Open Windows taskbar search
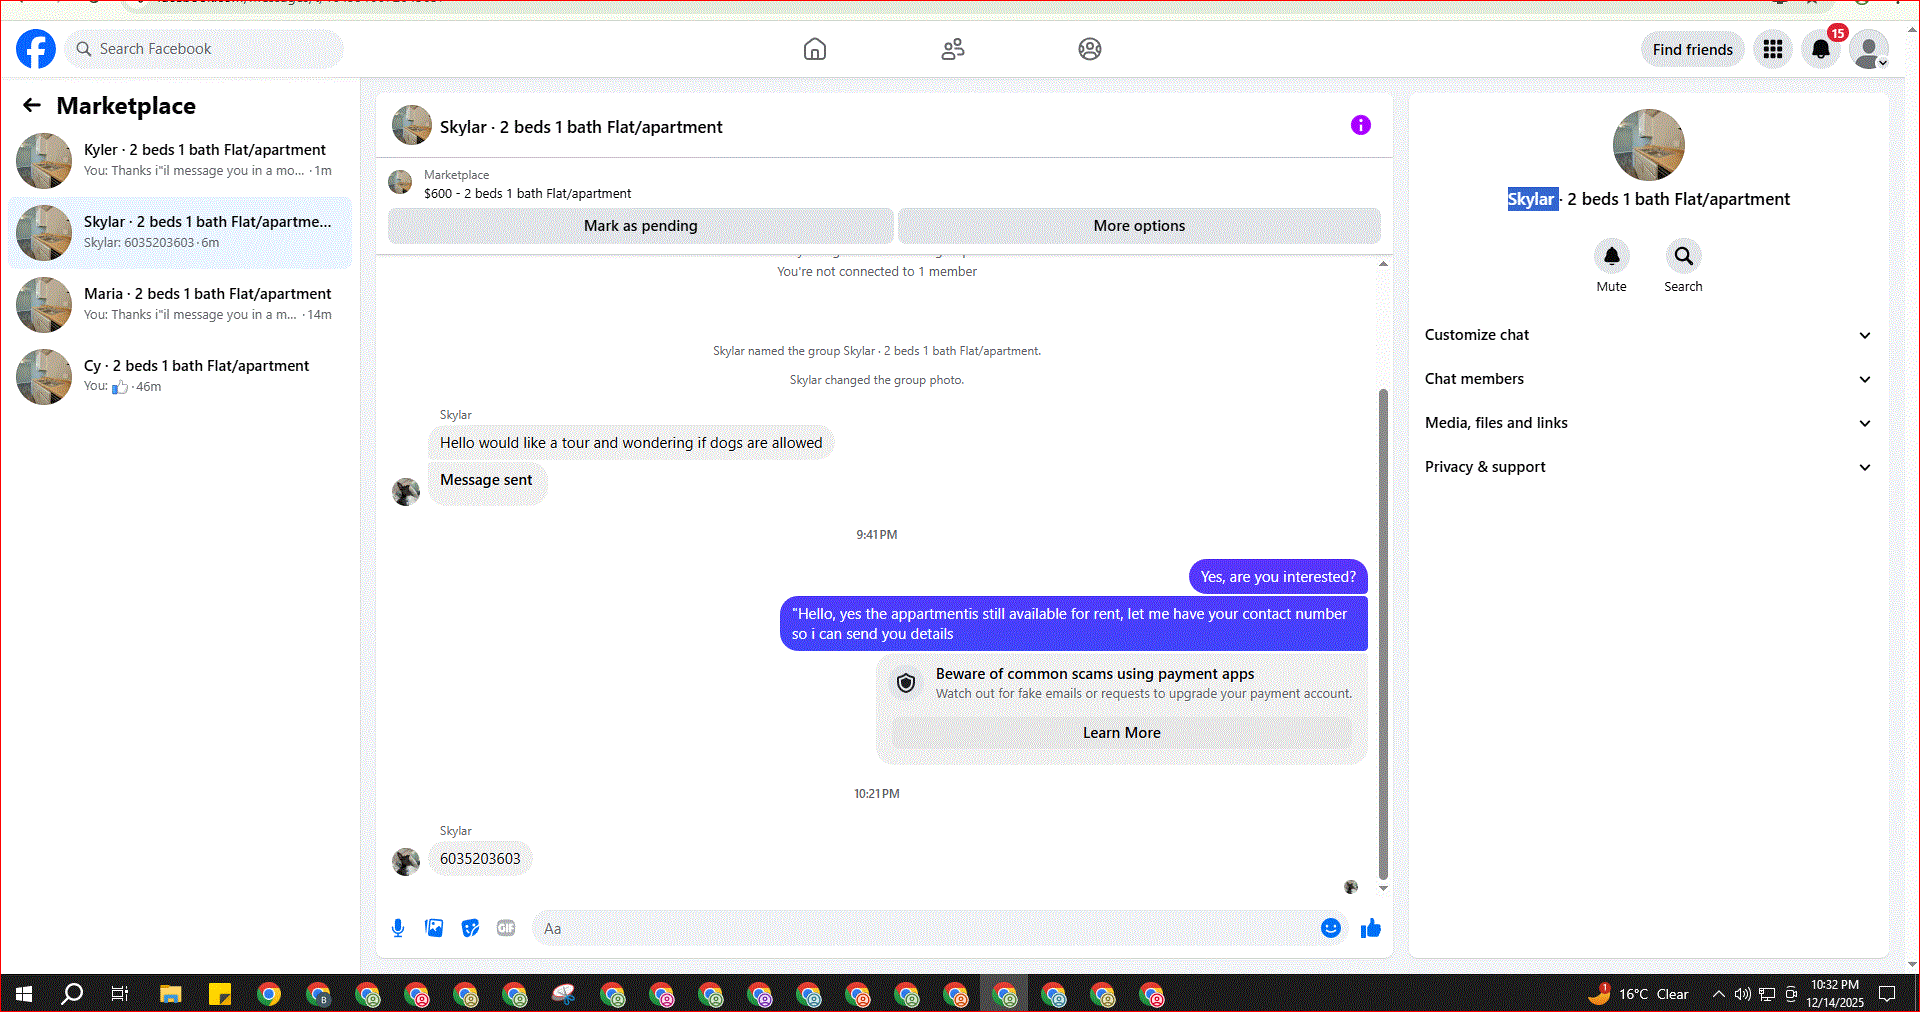1920x1012 pixels. [x=72, y=994]
